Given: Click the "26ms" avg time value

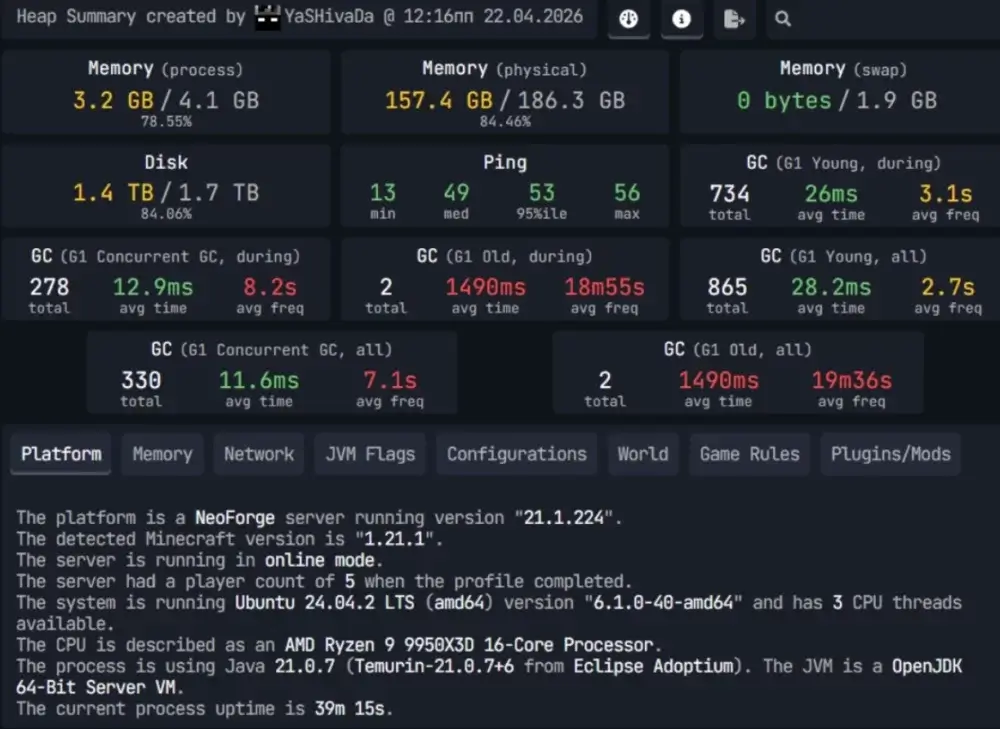Looking at the screenshot, I should tap(831, 193).
